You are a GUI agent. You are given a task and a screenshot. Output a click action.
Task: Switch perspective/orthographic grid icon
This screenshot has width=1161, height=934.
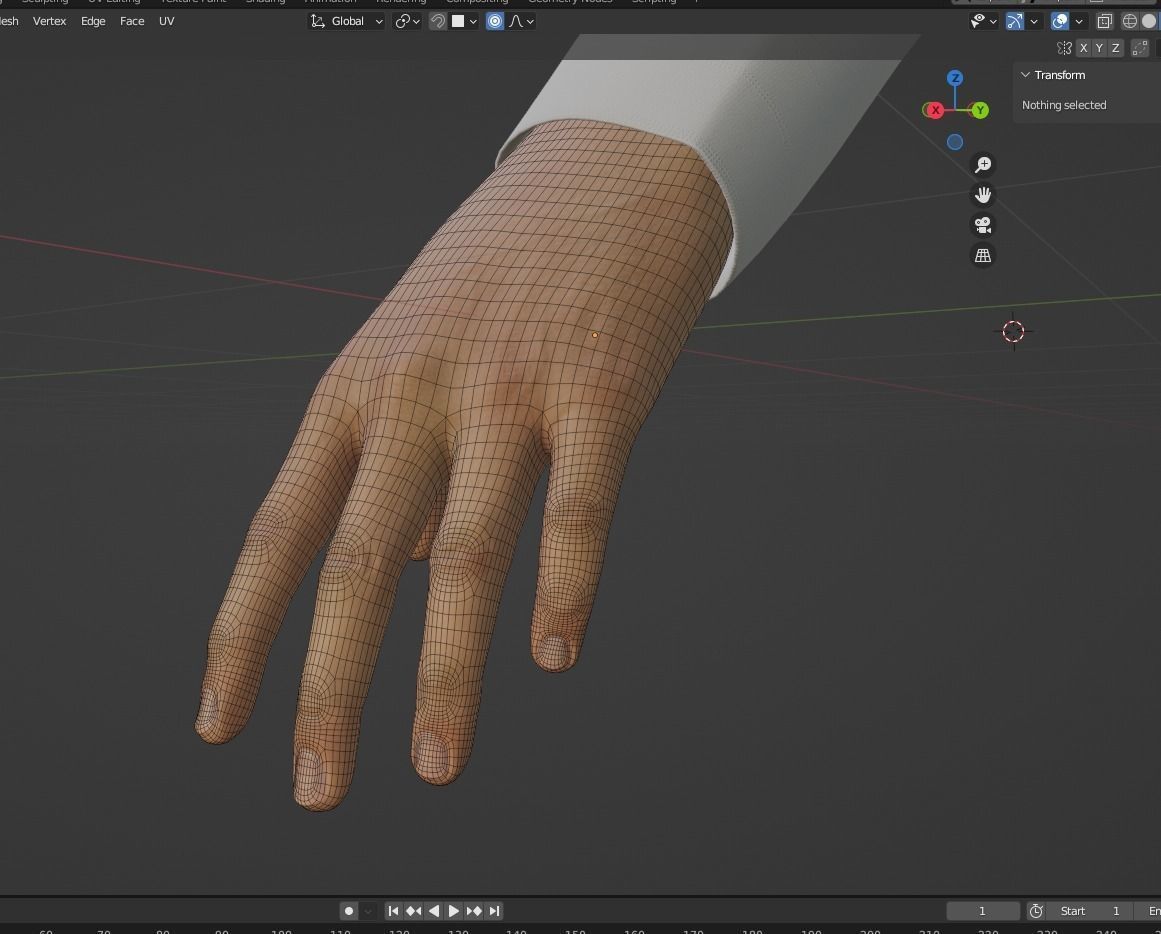(983, 255)
